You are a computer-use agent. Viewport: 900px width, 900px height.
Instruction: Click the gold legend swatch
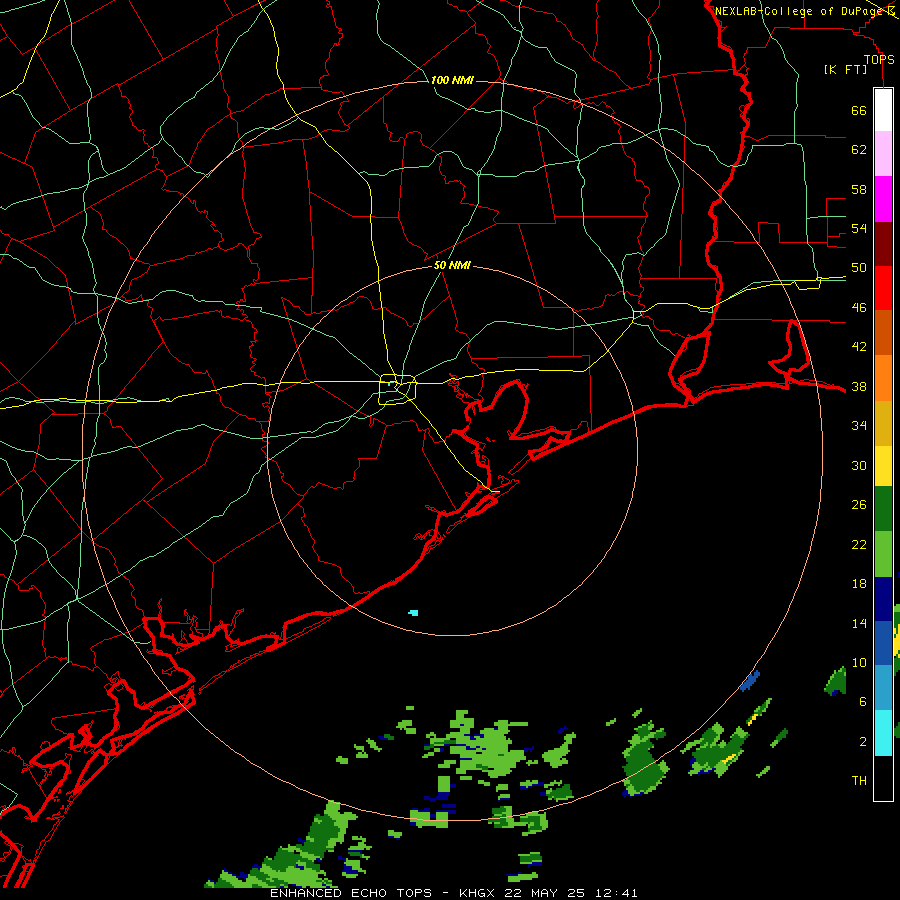tap(883, 423)
